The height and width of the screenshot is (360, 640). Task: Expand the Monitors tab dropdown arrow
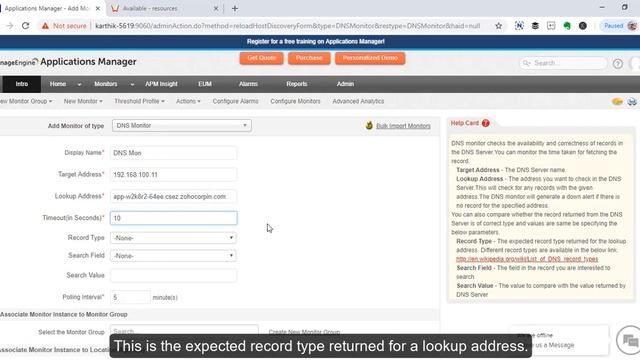click(x=132, y=84)
